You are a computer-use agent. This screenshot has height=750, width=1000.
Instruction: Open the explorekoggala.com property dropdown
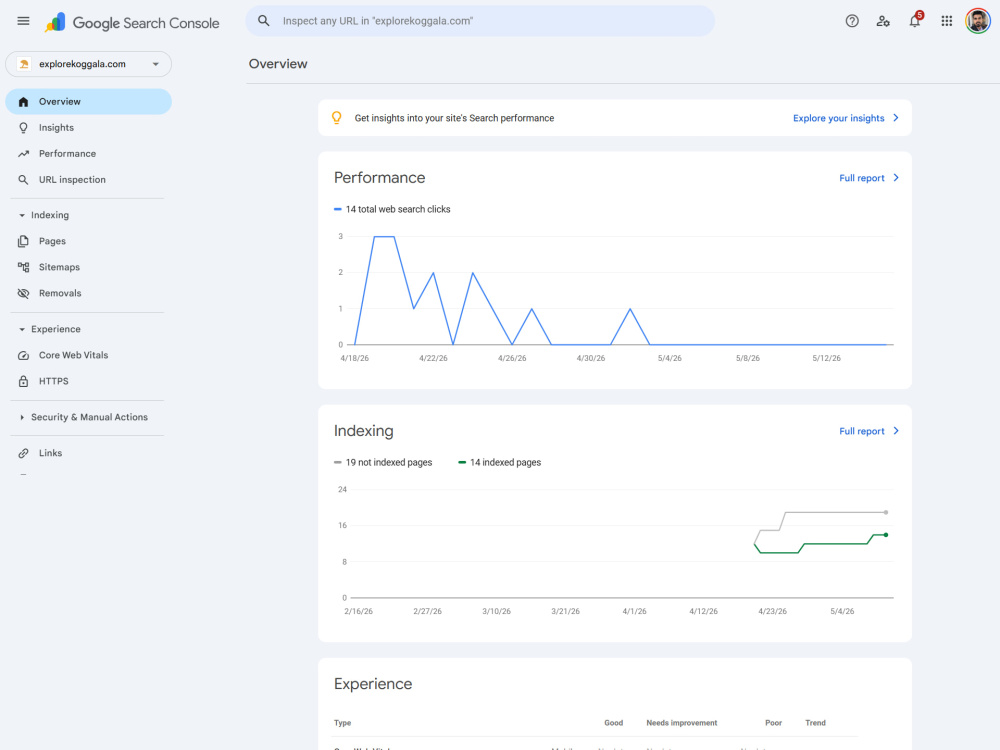[x=89, y=64]
